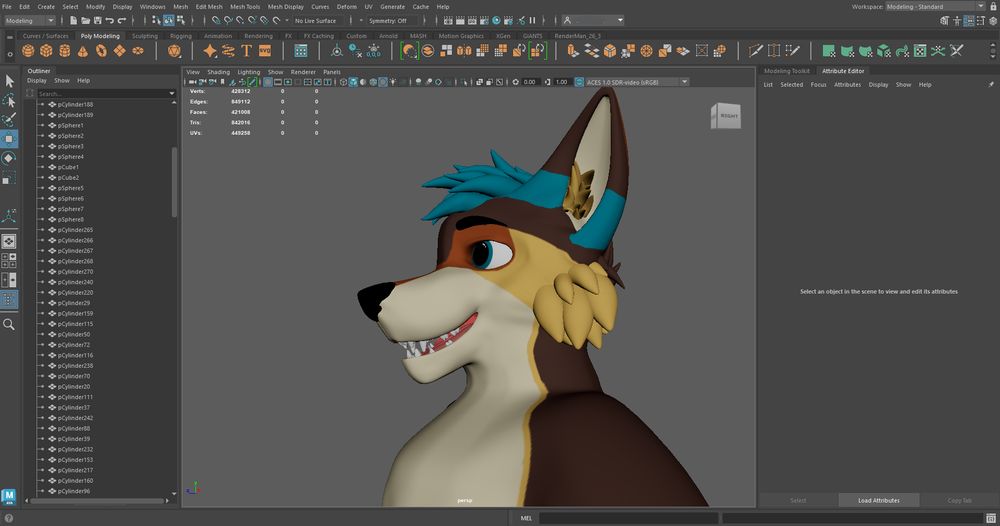The width and height of the screenshot is (1000, 526).
Task: Click the Polygon Cube shelf icon
Action: coord(47,50)
